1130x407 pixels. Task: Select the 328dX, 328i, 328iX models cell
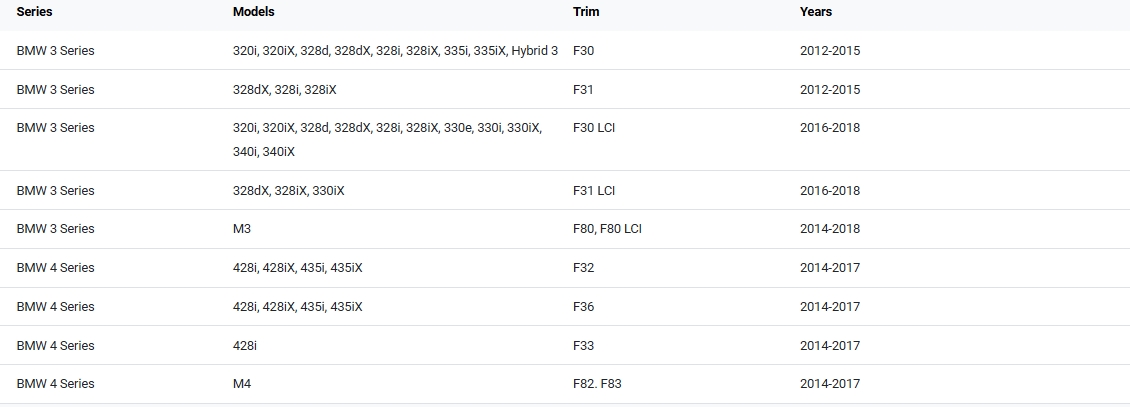(x=284, y=89)
